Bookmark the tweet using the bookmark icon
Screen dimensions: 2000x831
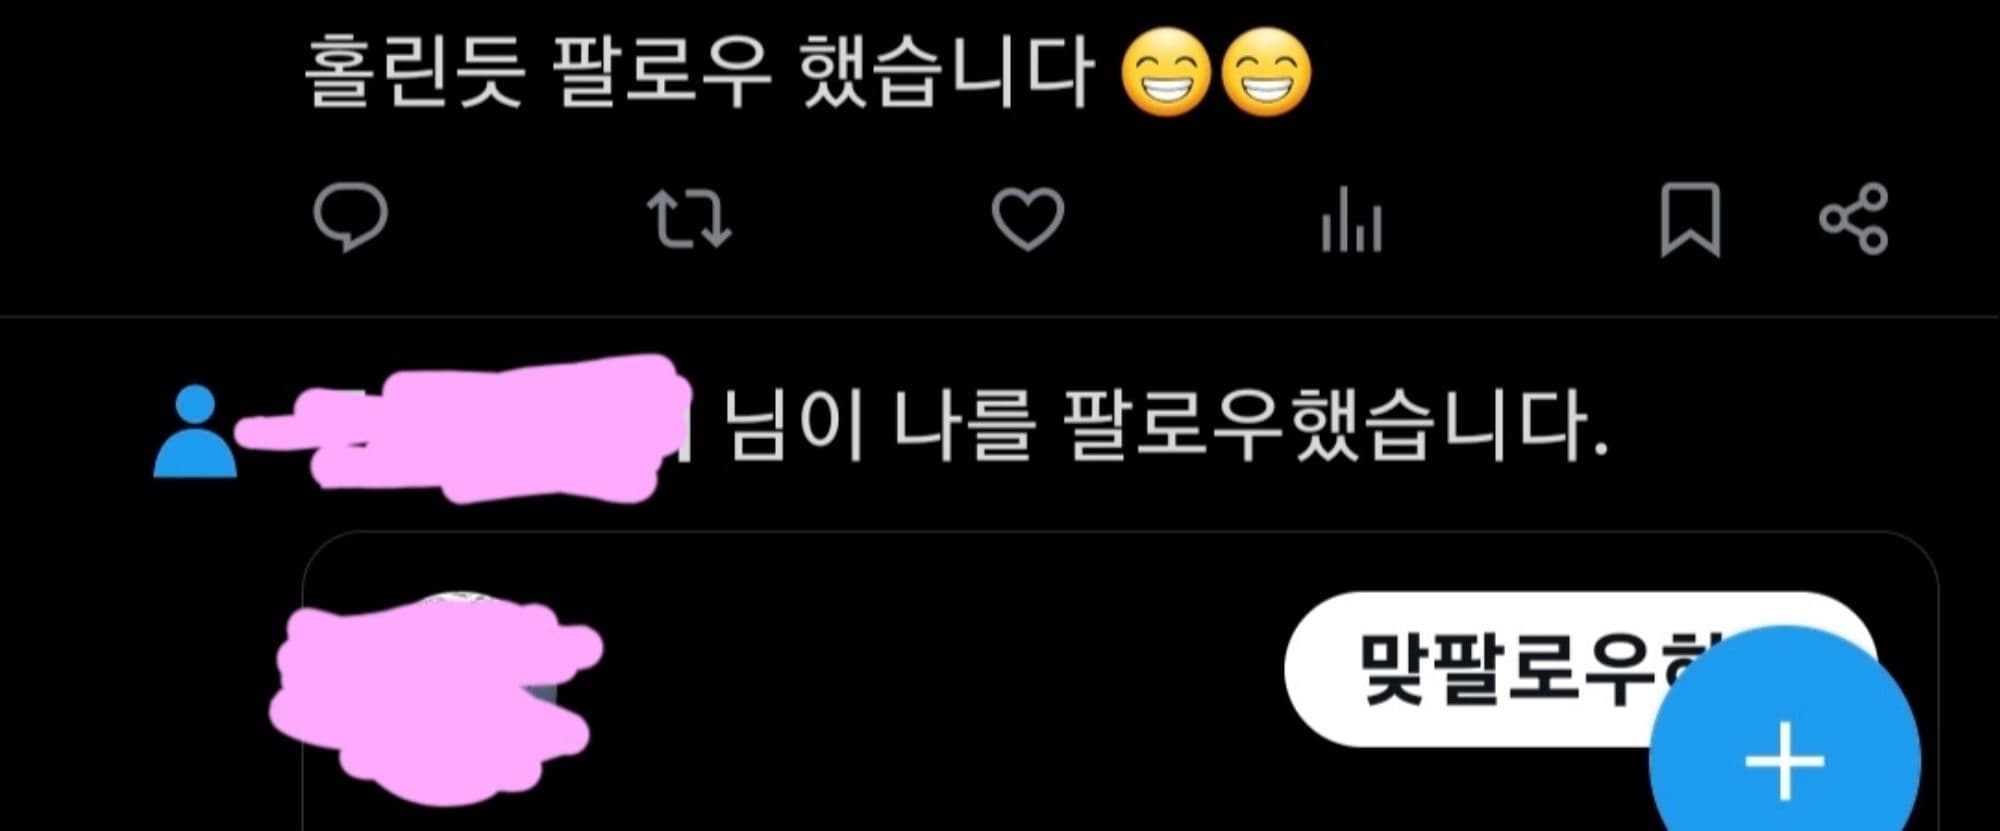point(1690,219)
